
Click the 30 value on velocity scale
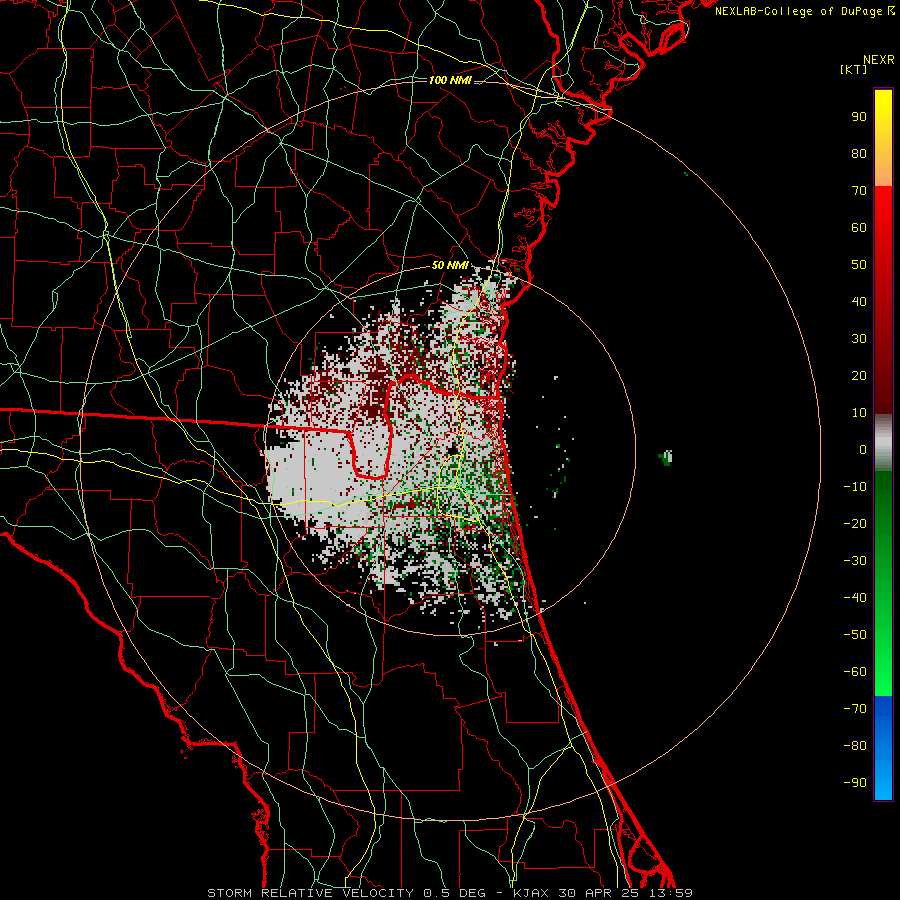(859, 339)
